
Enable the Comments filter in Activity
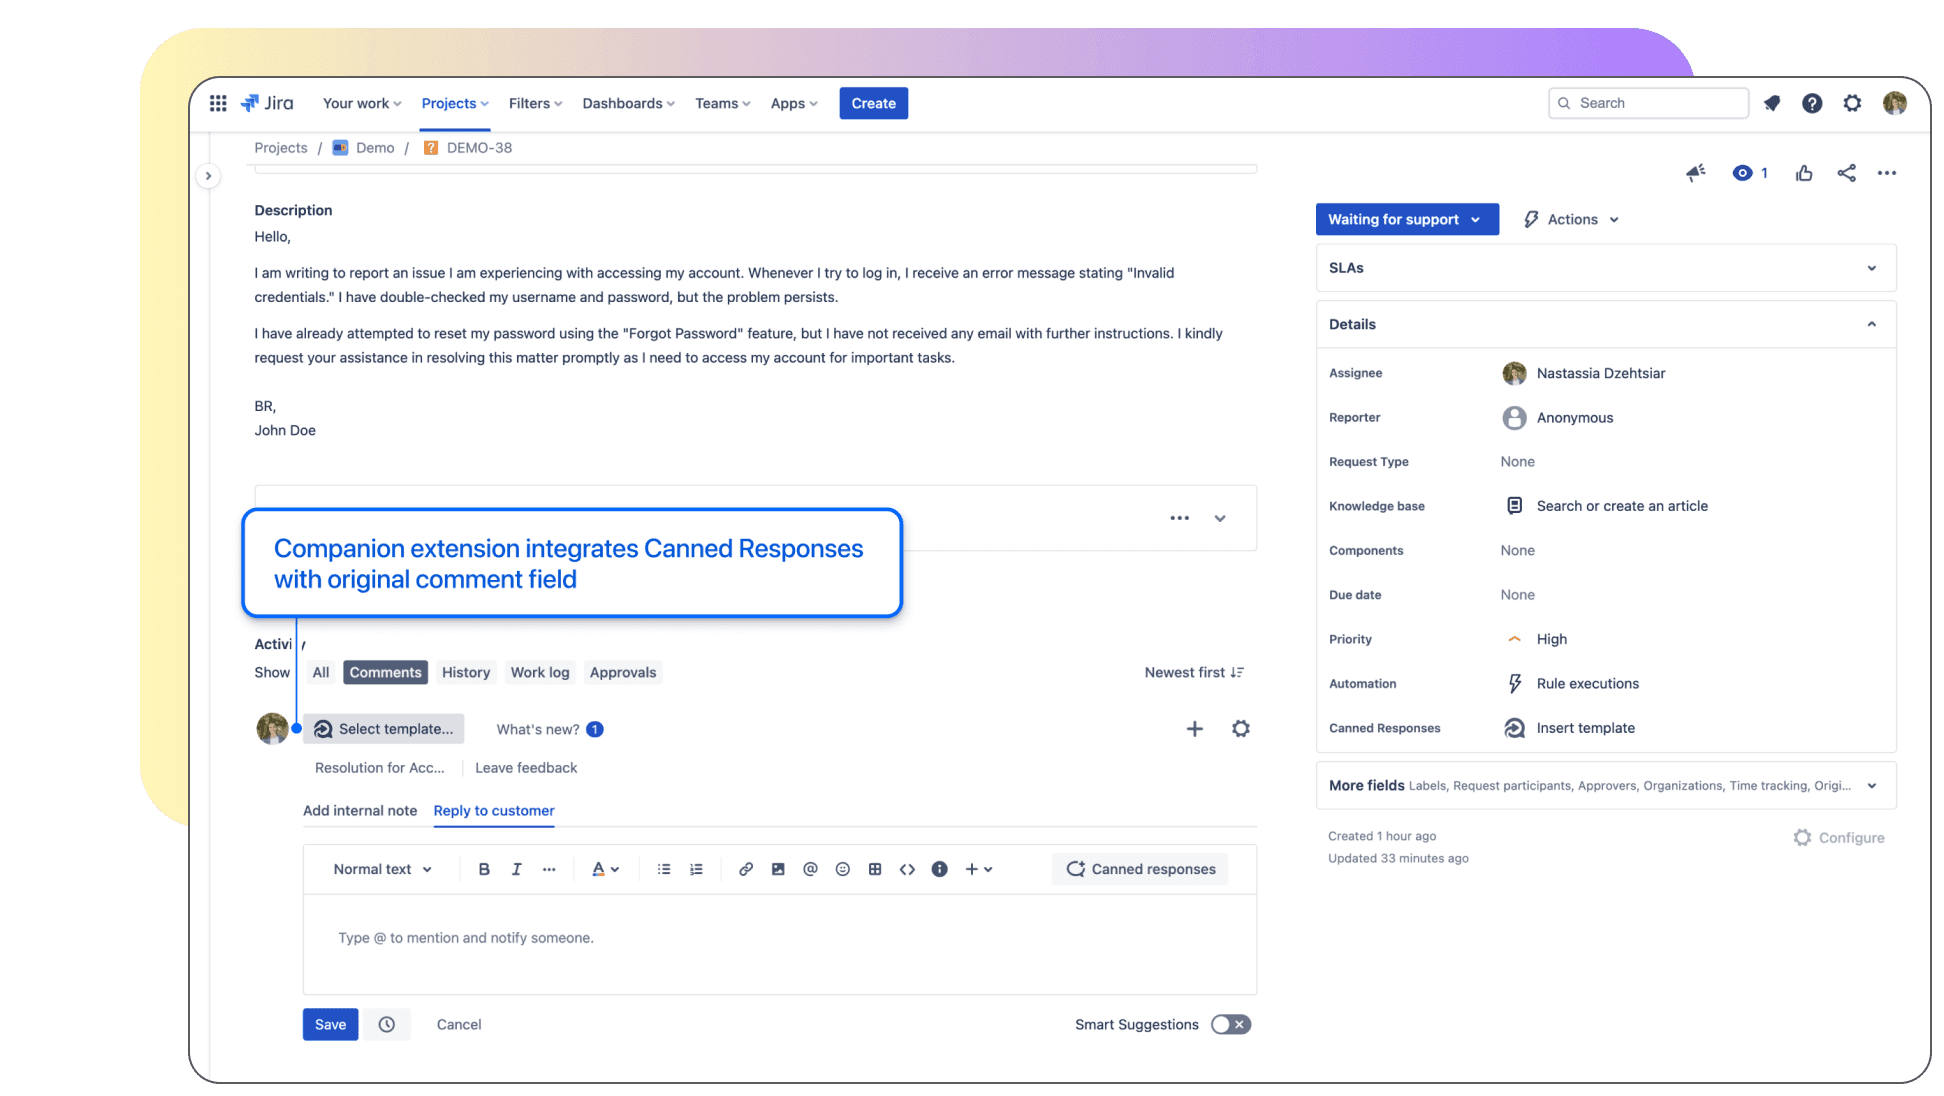pyautogui.click(x=385, y=672)
